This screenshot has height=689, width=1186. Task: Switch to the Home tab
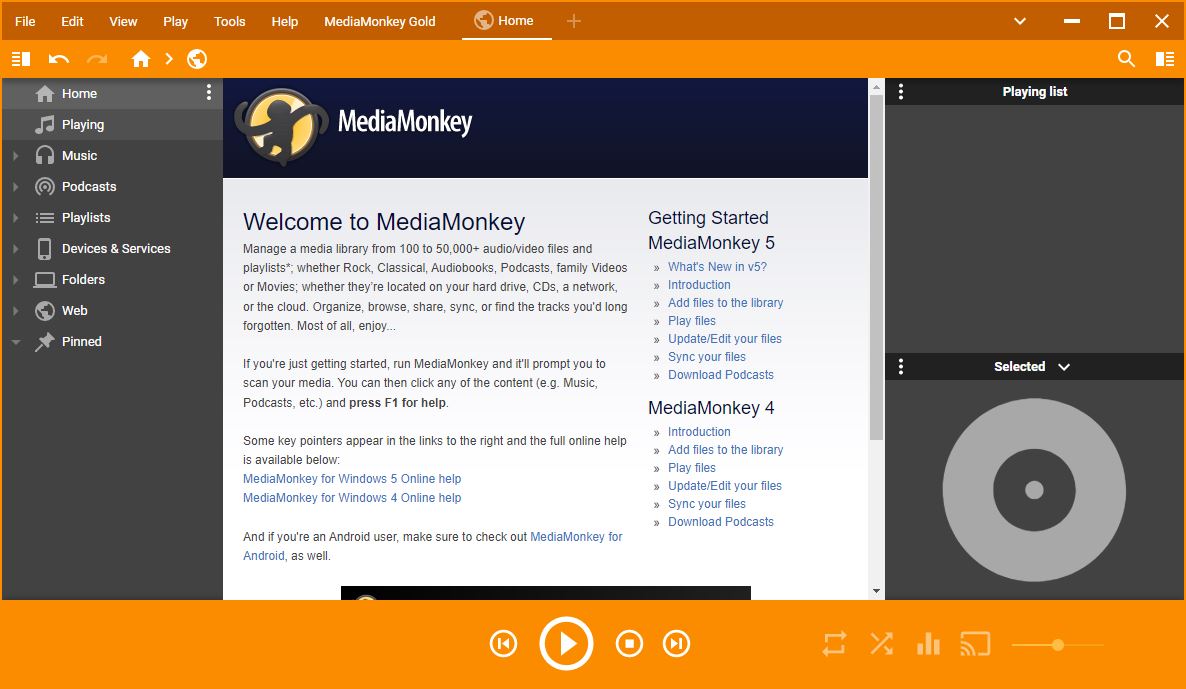coord(507,20)
